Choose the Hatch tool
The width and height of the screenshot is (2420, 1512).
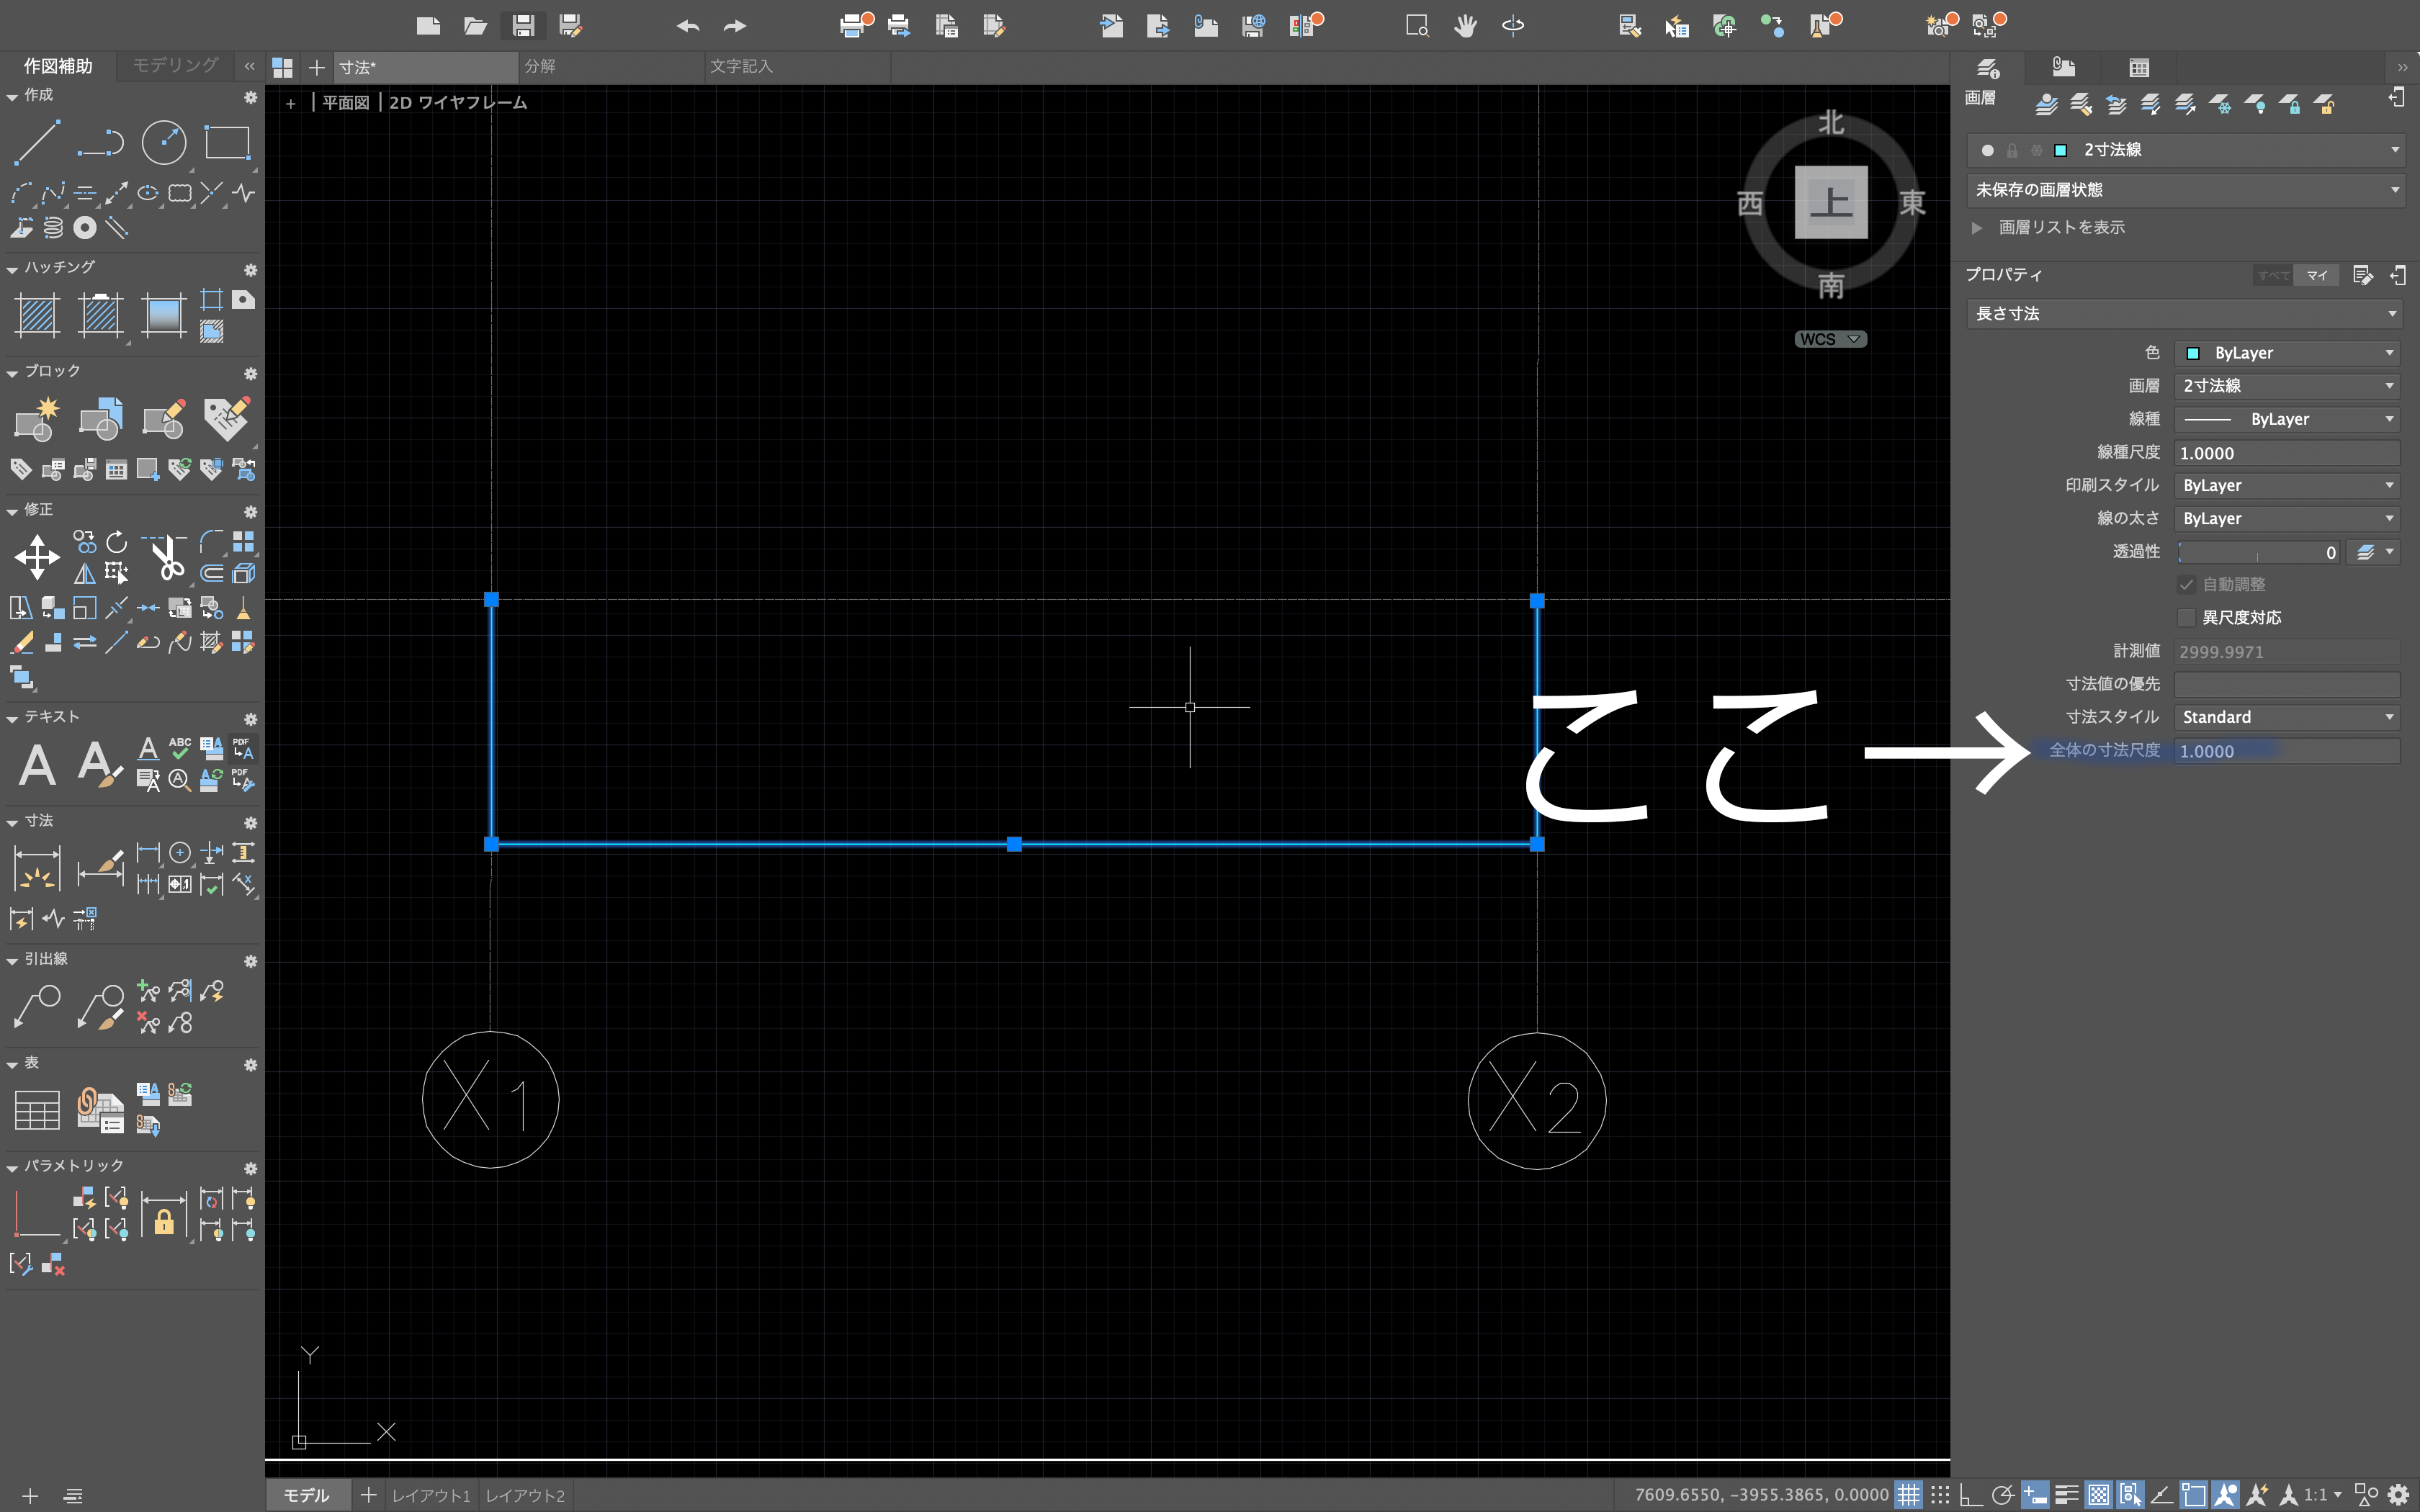[x=37, y=315]
